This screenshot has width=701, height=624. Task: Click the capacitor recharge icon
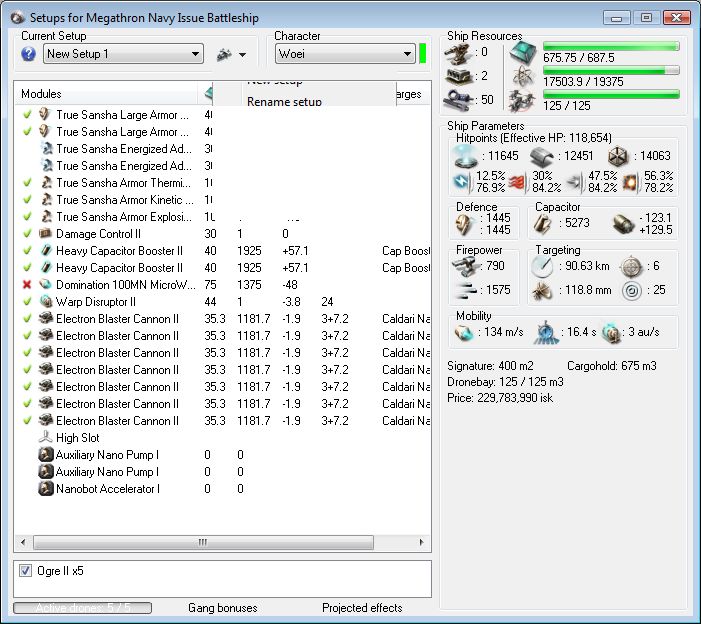coord(623,224)
